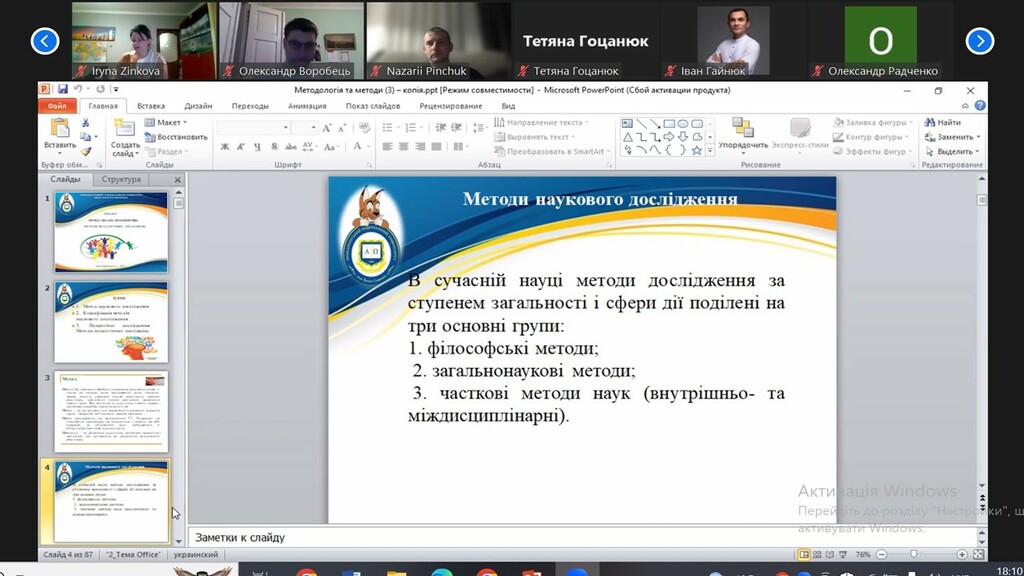The height and width of the screenshot is (576, 1024).
Task: Open PowerPoint help question mark icon
Action: (980, 105)
